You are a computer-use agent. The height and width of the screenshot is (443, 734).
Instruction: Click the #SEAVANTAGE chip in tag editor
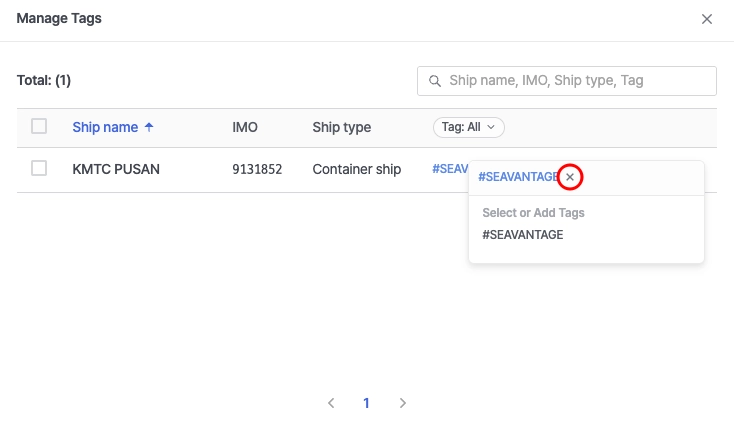pyautogui.click(x=517, y=177)
